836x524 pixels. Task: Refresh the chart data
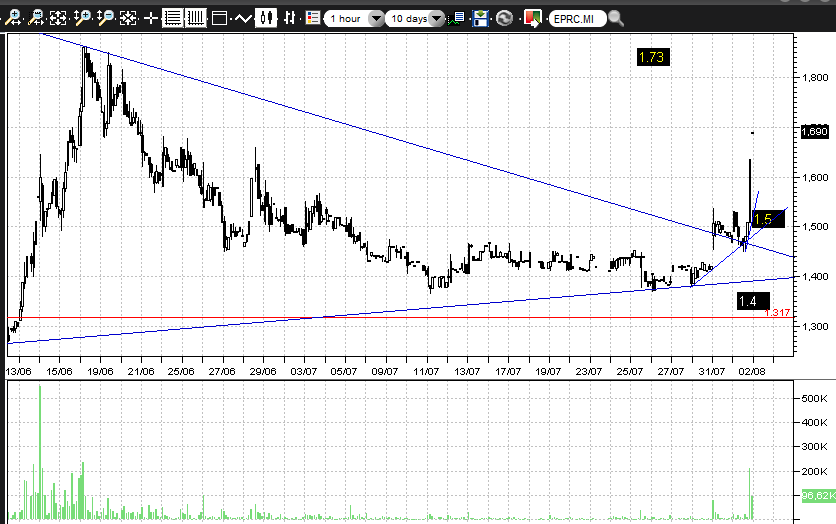coord(504,18)
